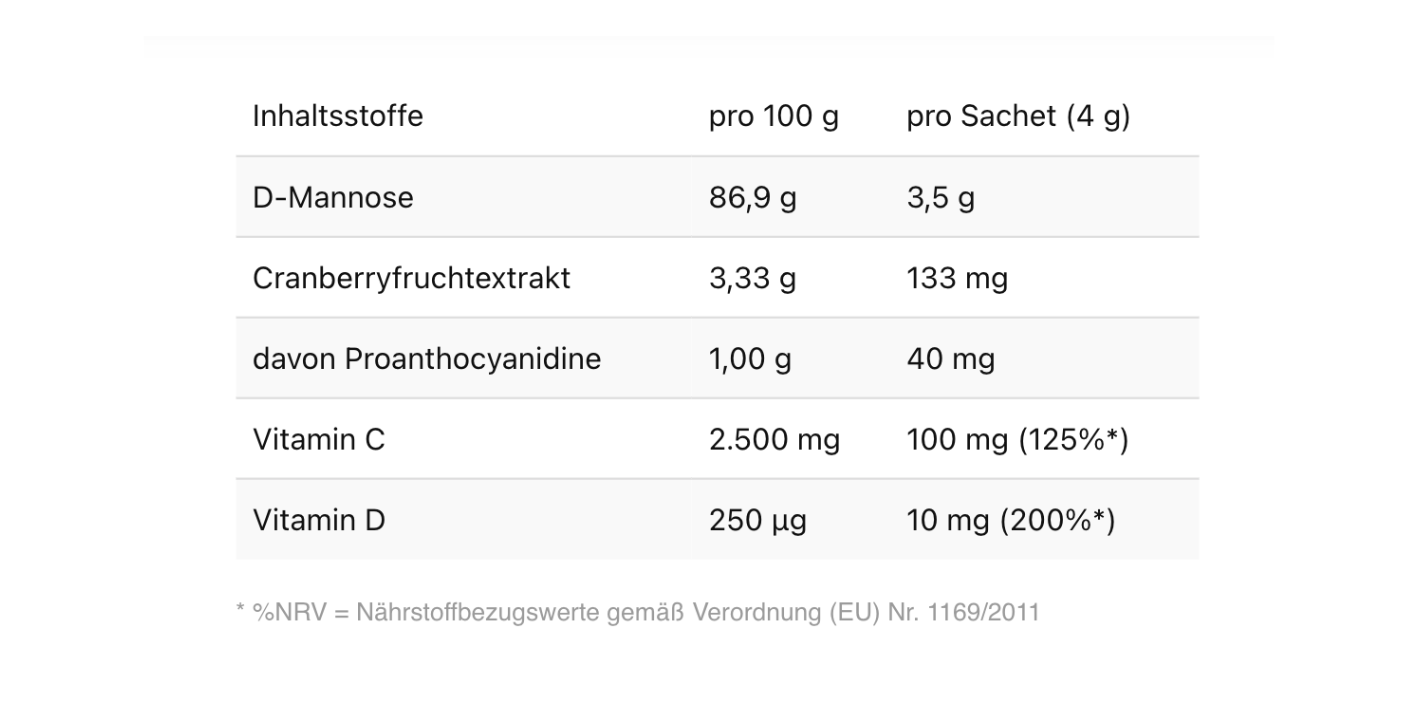Select the D-Mannose row label
Viewport: 1417px width, 709px height.
333,197
